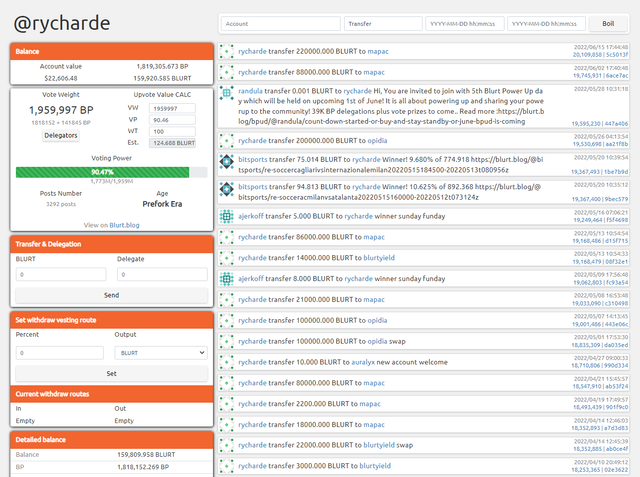The width and height of the screenshot is (640, 477).
Task: Click the Delegators button
Action: pyautogui.click(x=61, y=135)
